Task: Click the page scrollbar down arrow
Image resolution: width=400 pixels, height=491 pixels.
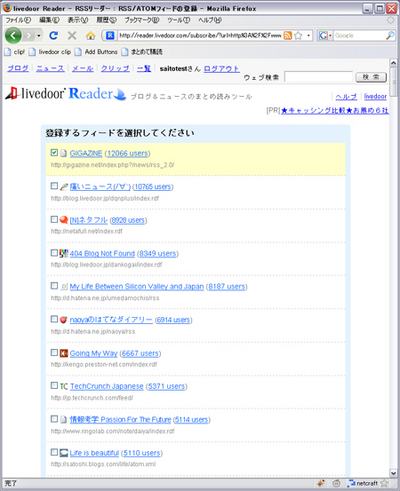Action: [393, 473]
